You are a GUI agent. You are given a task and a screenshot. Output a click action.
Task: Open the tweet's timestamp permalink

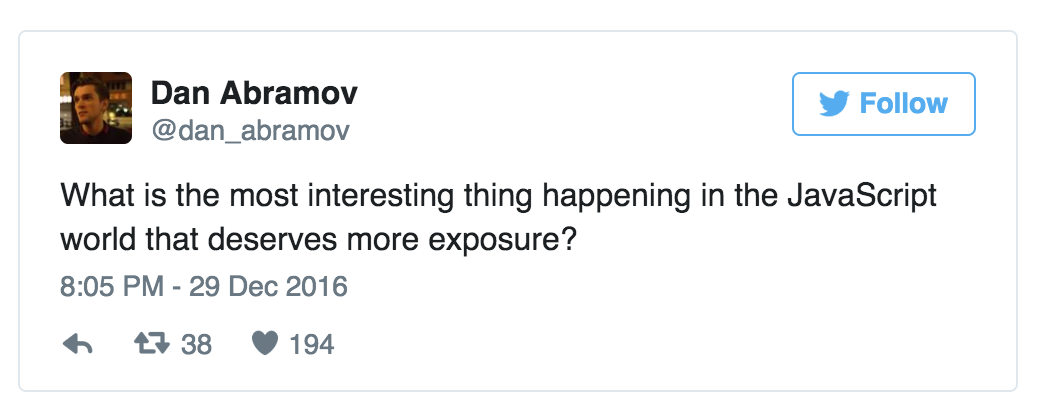[x=204, y=287]
